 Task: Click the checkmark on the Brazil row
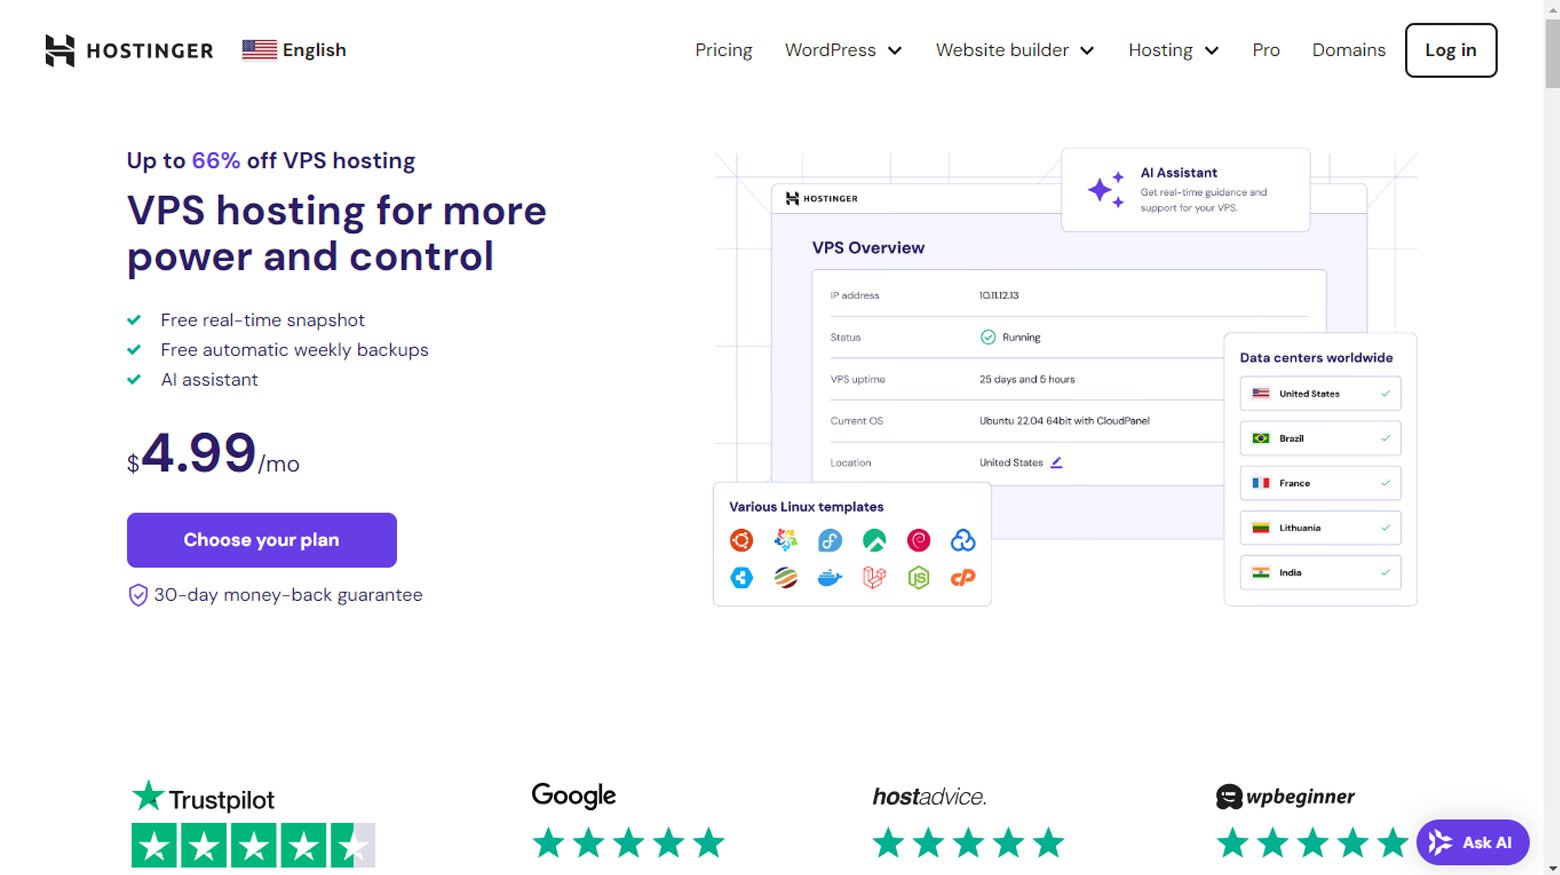(x=1385, y=438)
